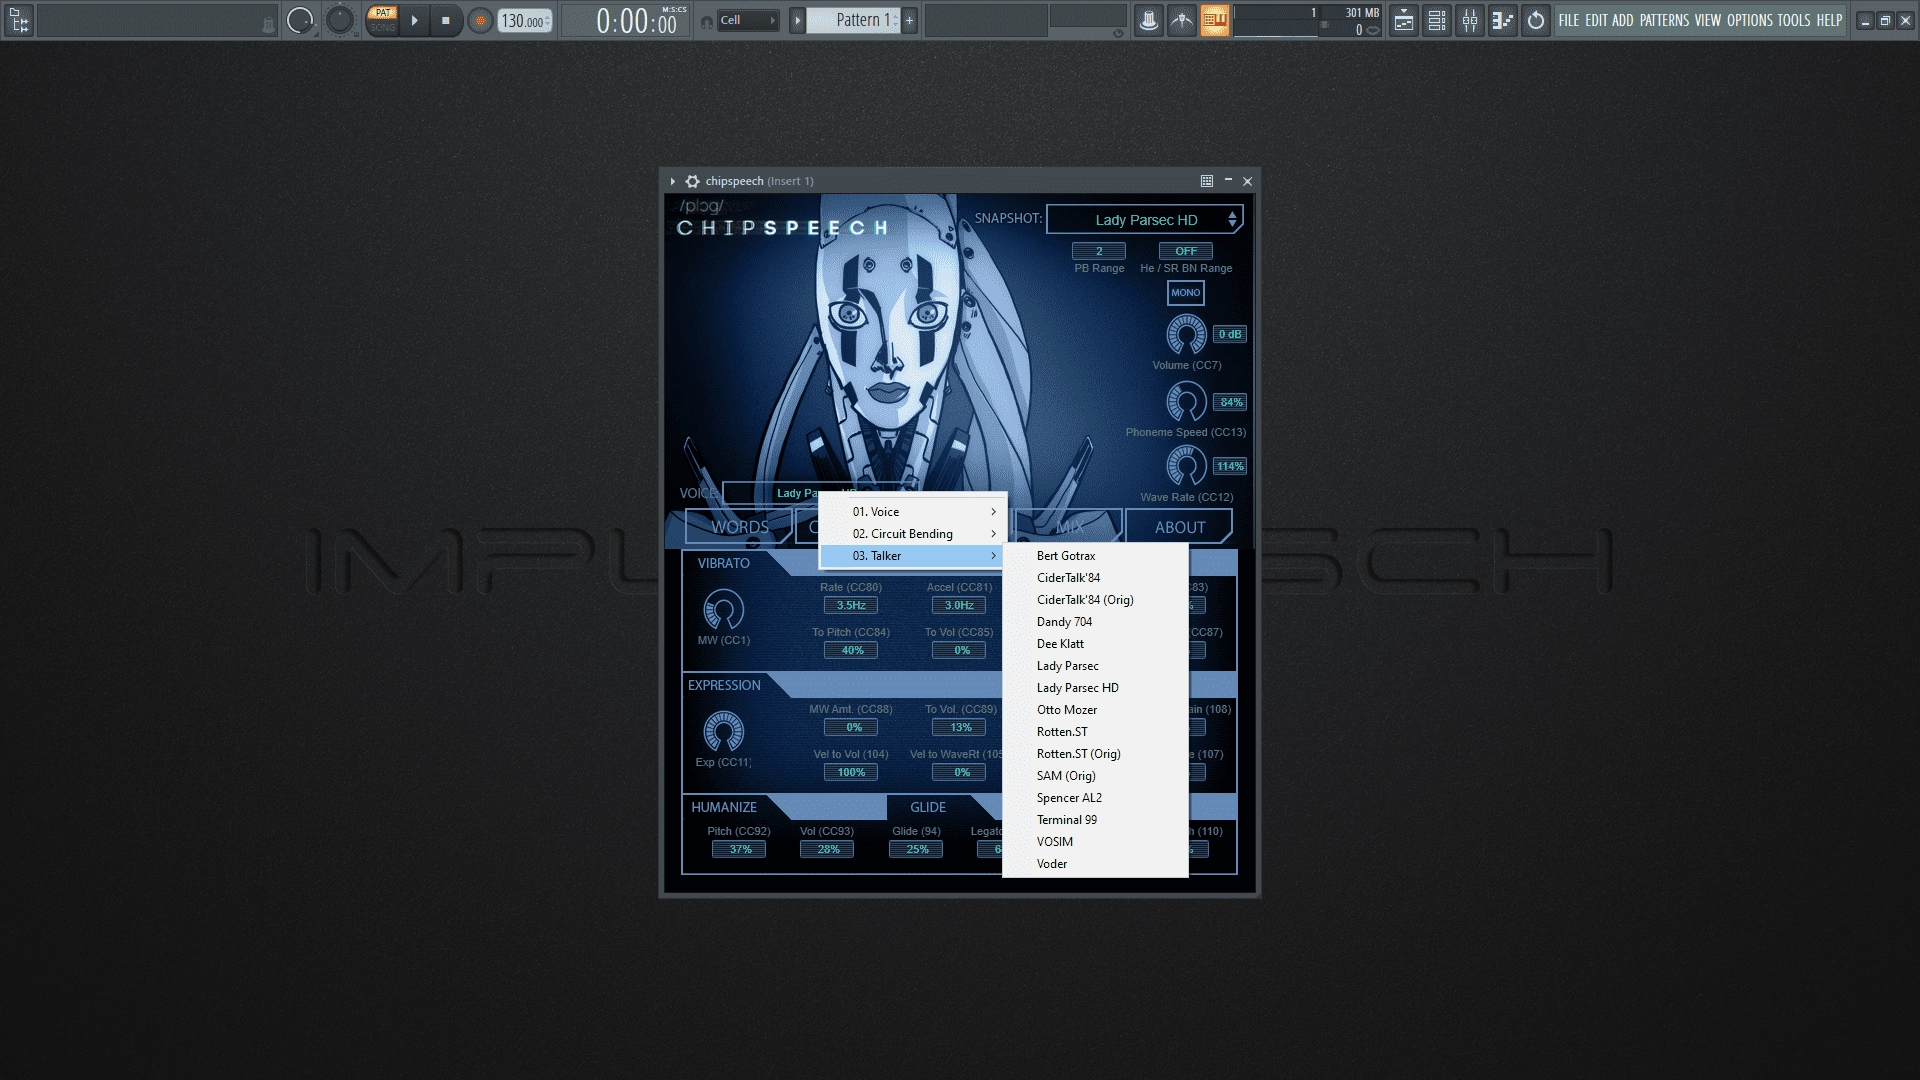Image resolution: width=1920 pixels, height=1080 pixels.
Task: Select the 03. Talker menu entry
Action: (913, 556)
